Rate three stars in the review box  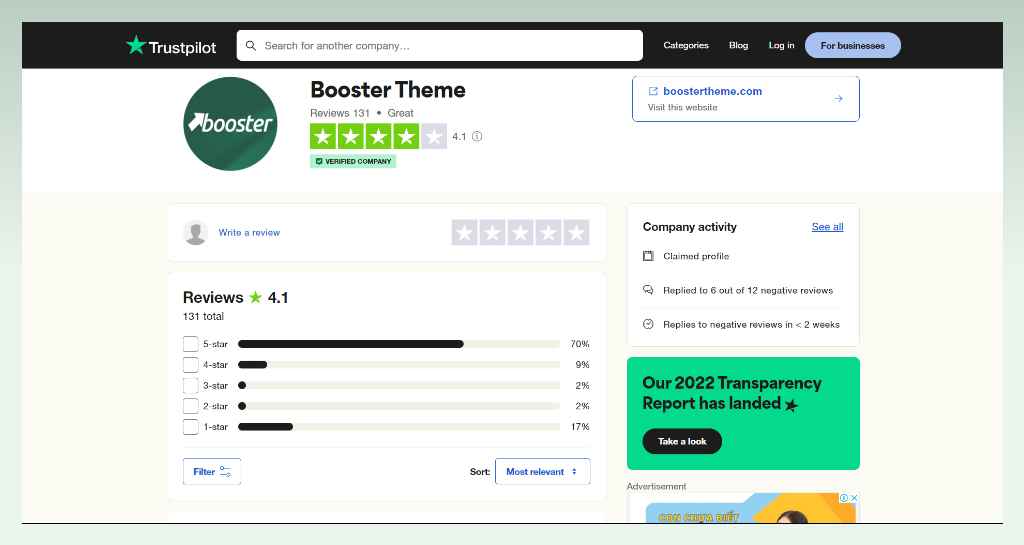520,232
